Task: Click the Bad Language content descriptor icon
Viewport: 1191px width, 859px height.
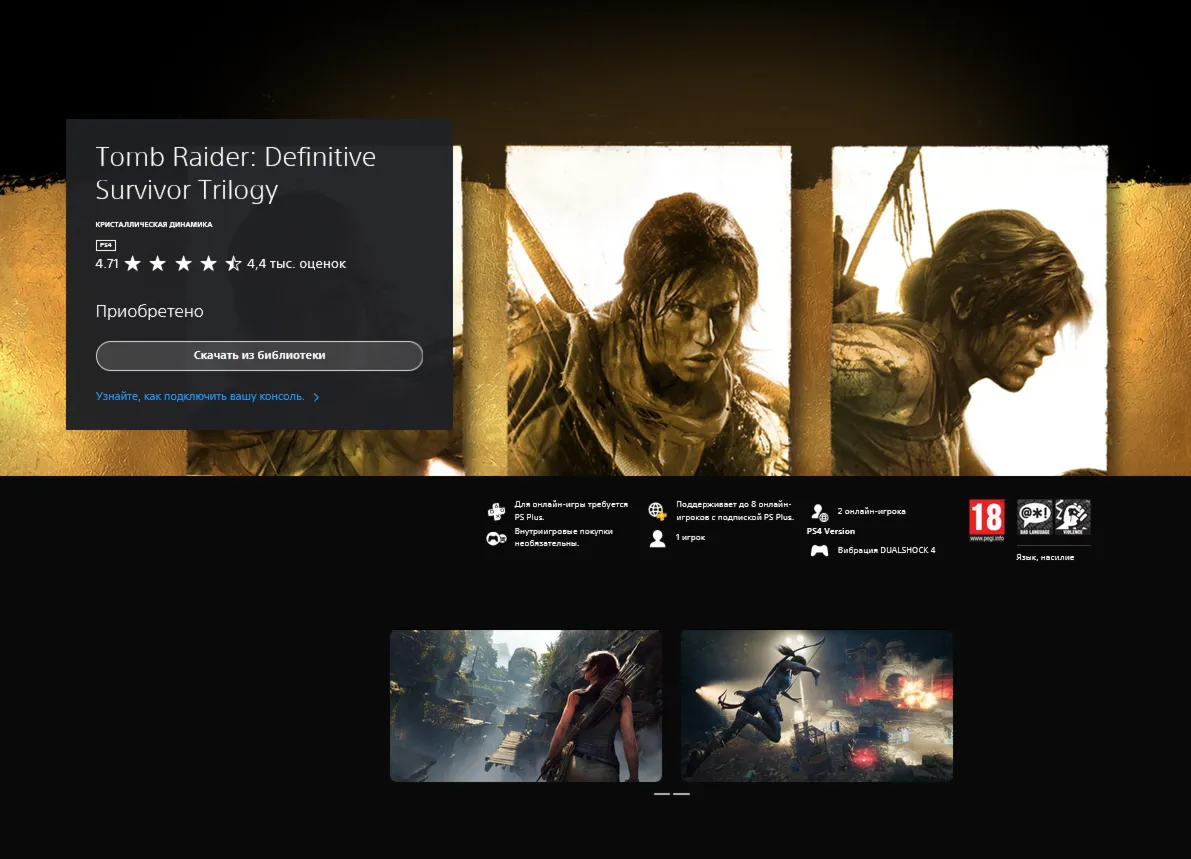Action: pyautogui.click(x=1034, y=517)
